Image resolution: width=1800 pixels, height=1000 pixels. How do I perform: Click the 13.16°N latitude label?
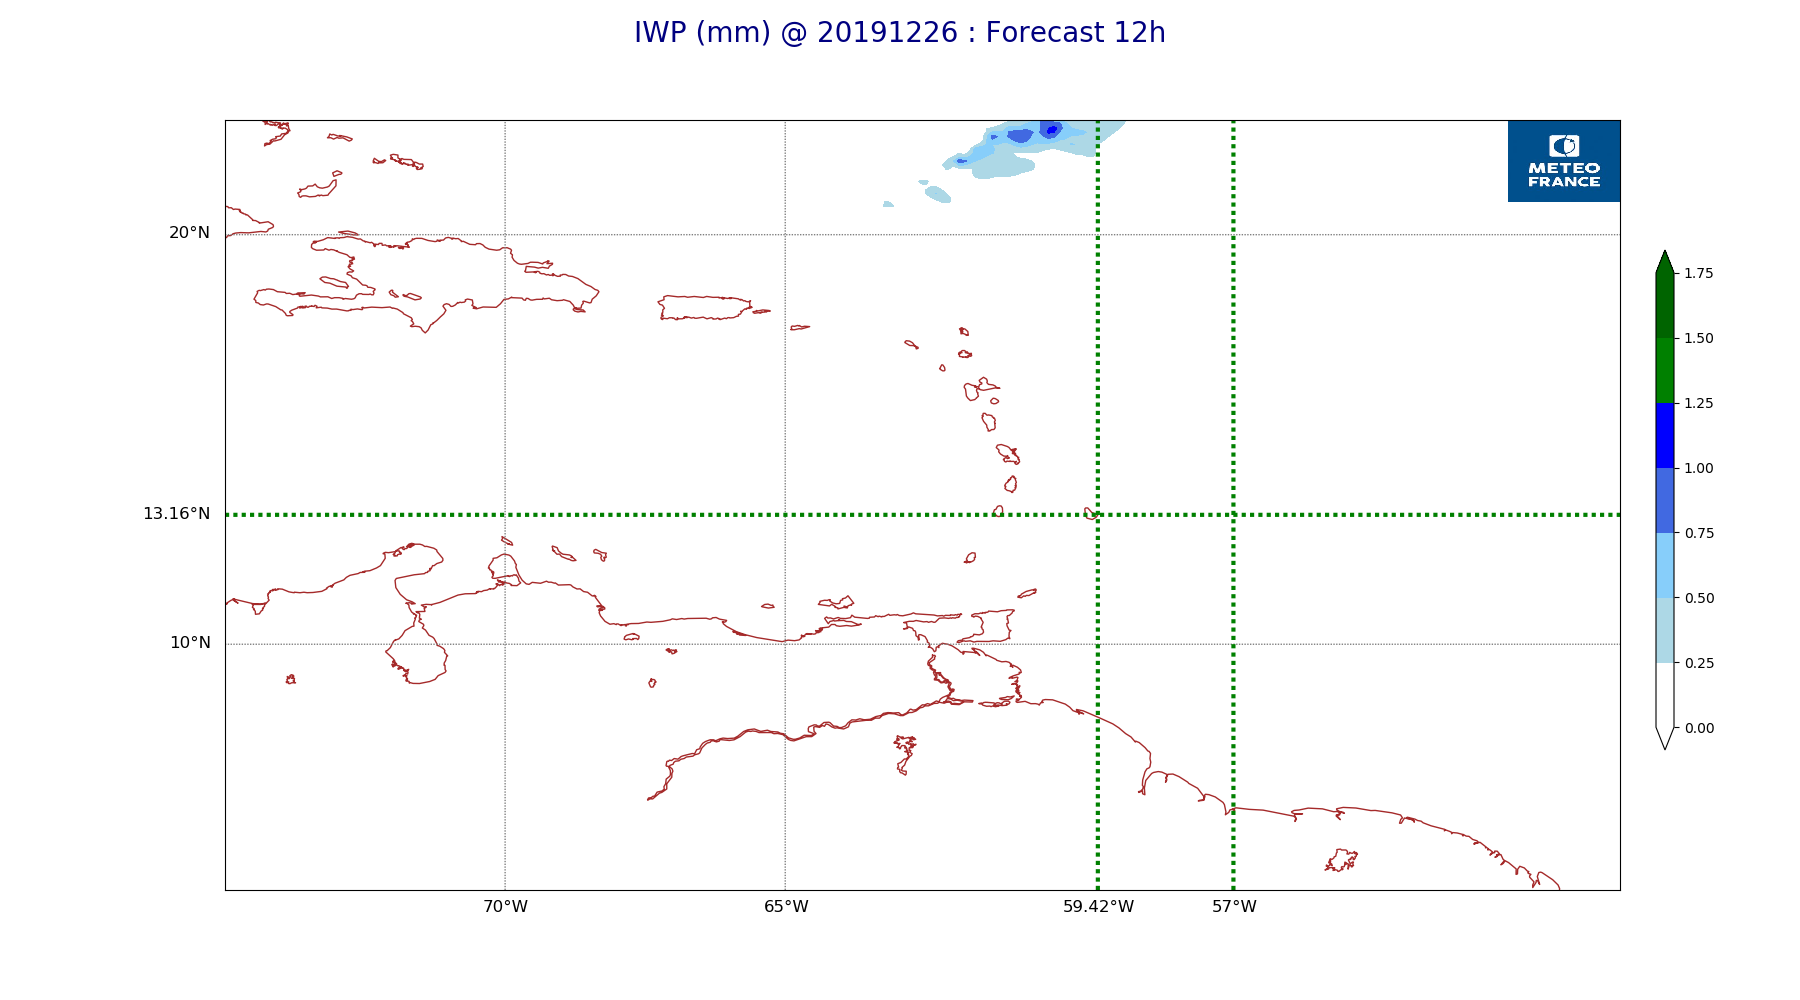176,514
